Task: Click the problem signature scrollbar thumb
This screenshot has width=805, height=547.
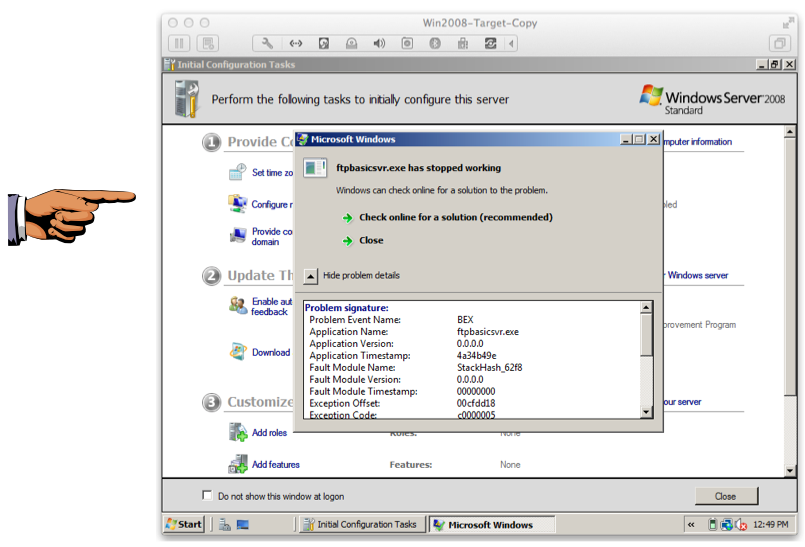Action: (647, 334)
